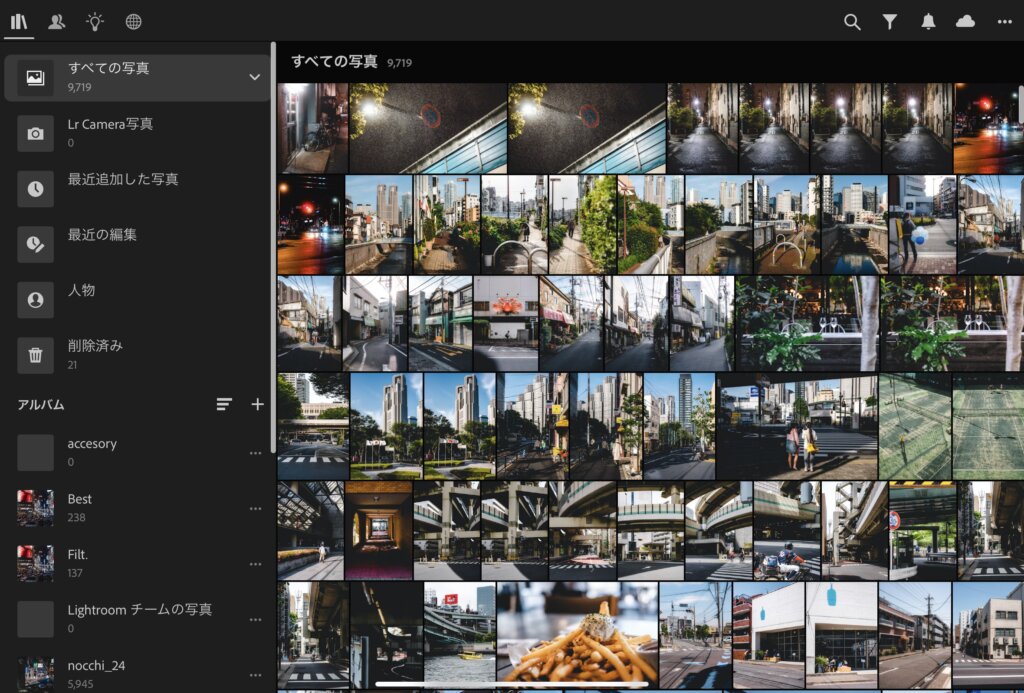This screenshot has width=1024, height=693.
Task: Switch to the Shared people tab
Action: click(57, 22)
